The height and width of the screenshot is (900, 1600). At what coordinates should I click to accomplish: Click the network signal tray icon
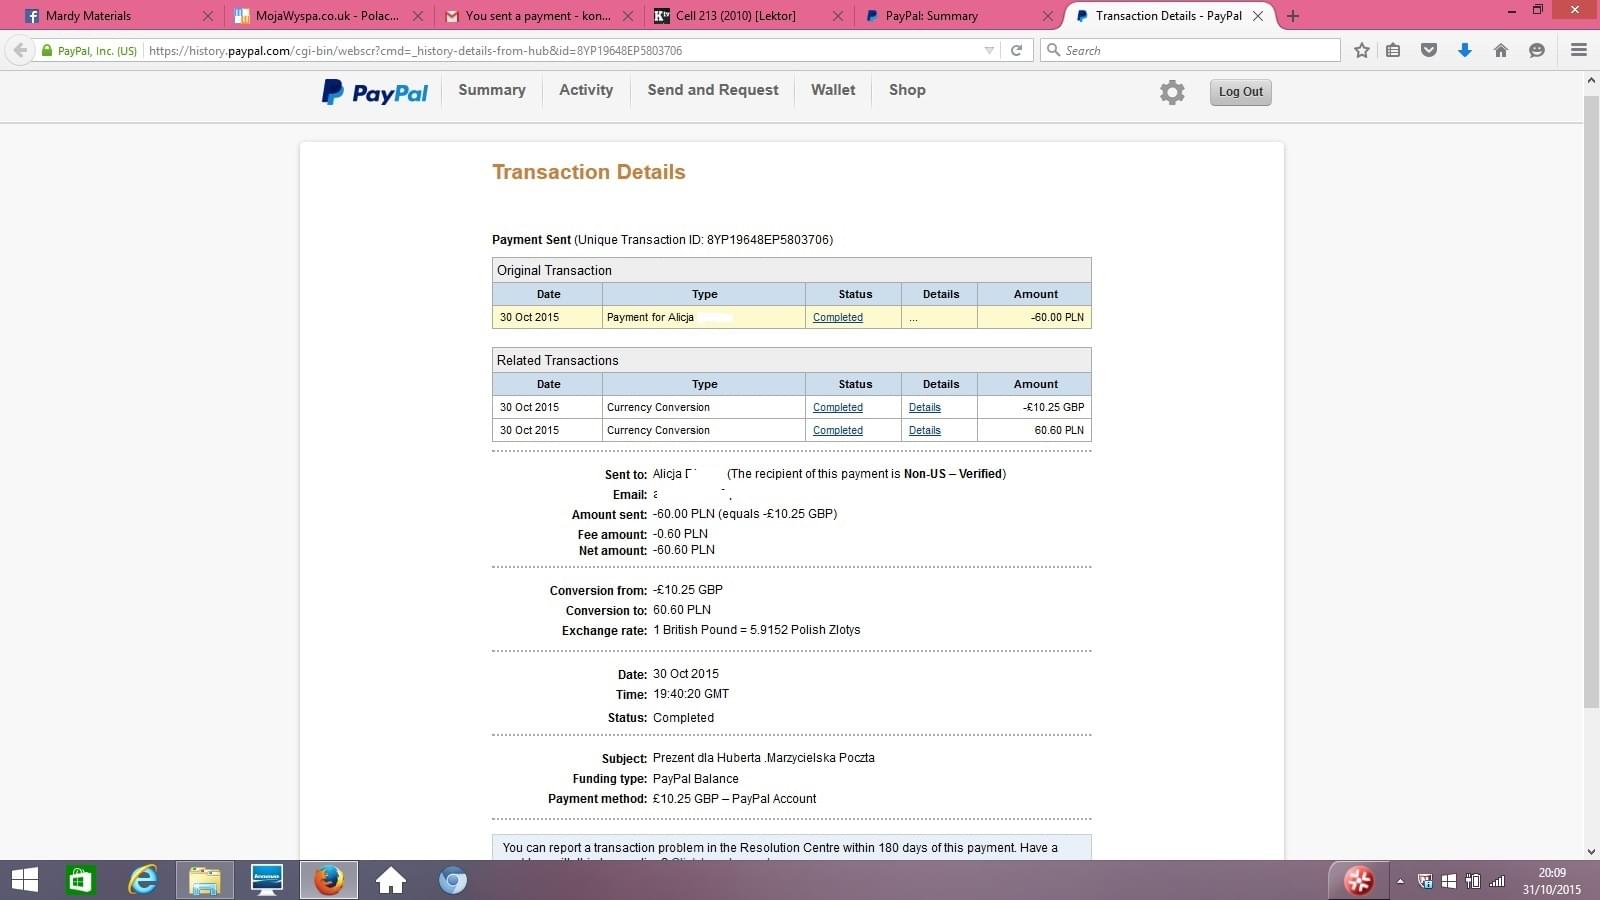1497,881
